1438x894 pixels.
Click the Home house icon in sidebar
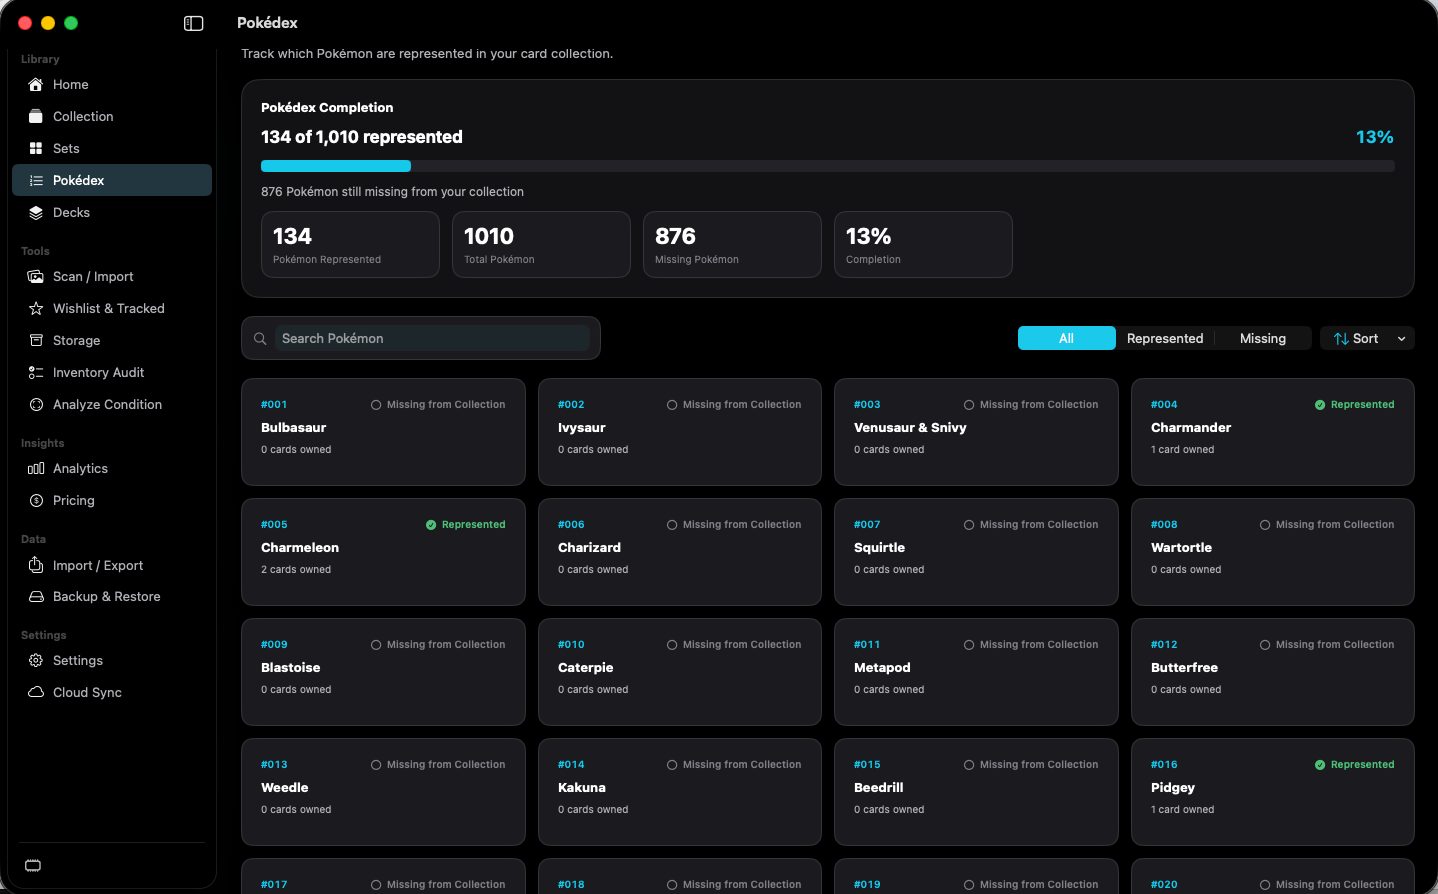pyautogui.click(x=36, y=85)
